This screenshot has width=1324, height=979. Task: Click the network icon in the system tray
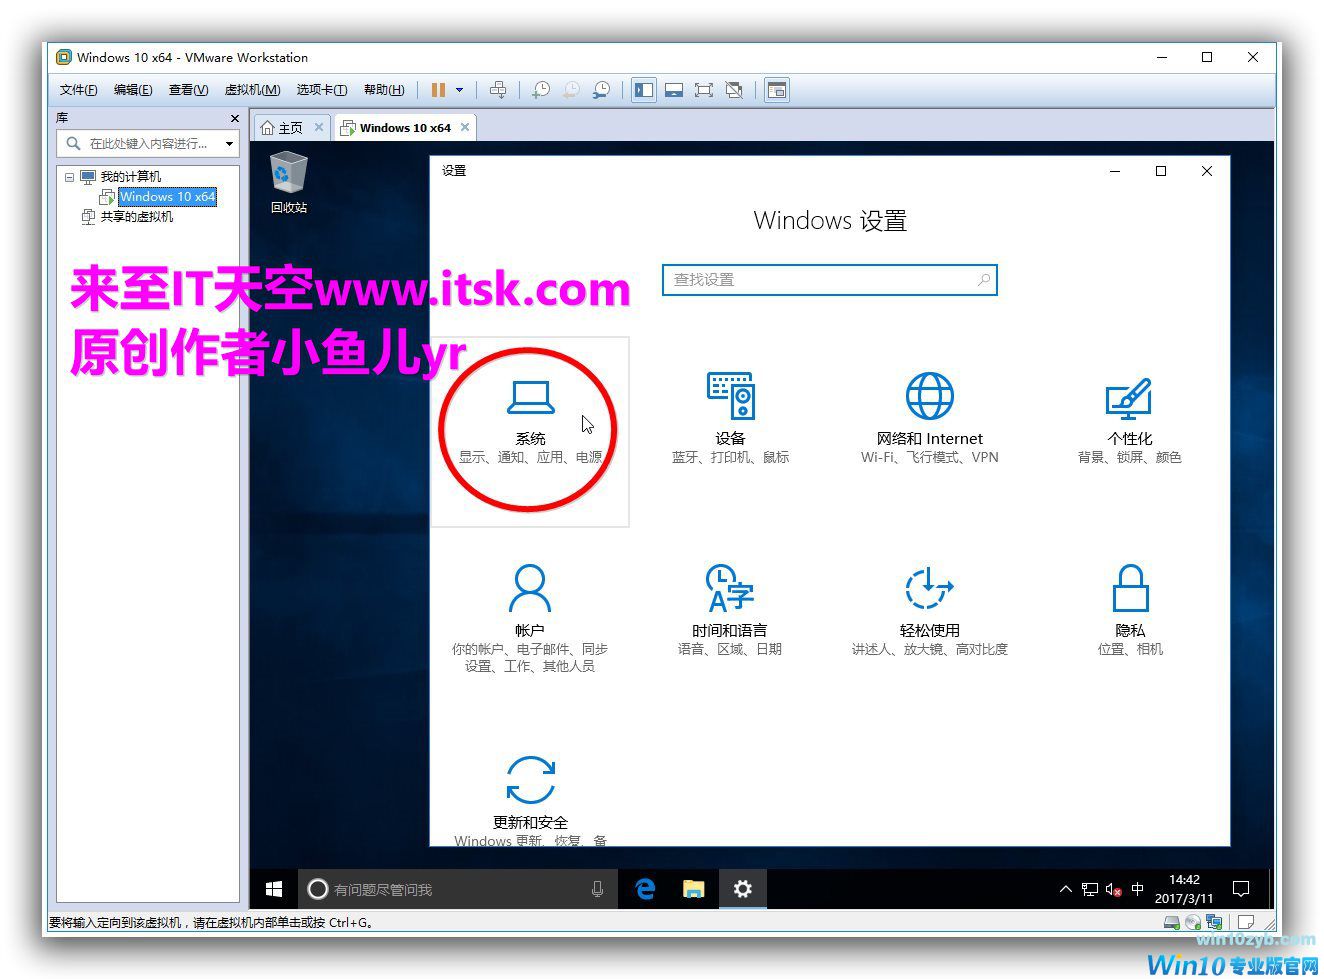1089,889
